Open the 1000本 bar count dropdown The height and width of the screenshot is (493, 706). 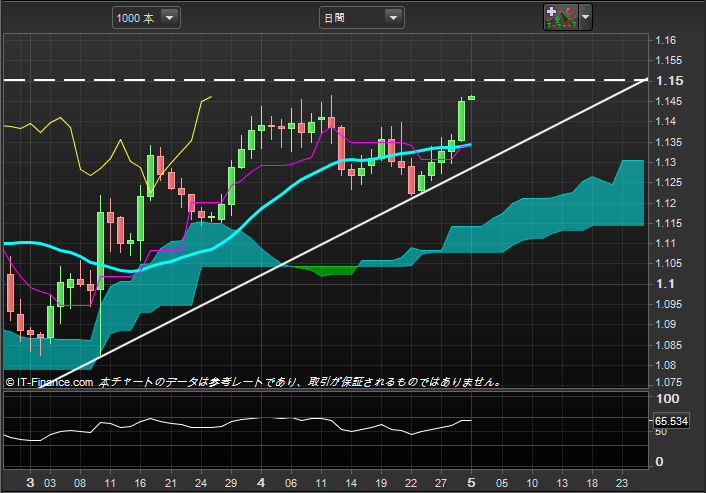tap(146, 18)
